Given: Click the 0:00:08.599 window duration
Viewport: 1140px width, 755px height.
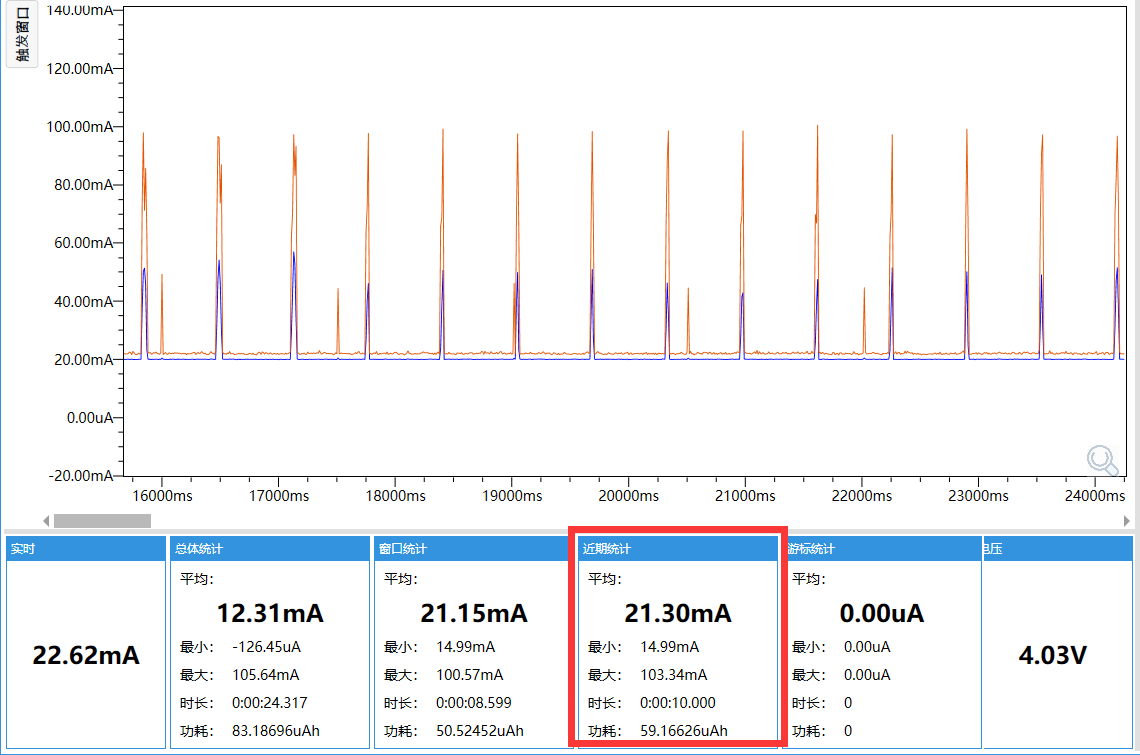Looking at the screenshot, I should [x=474, y=703].
